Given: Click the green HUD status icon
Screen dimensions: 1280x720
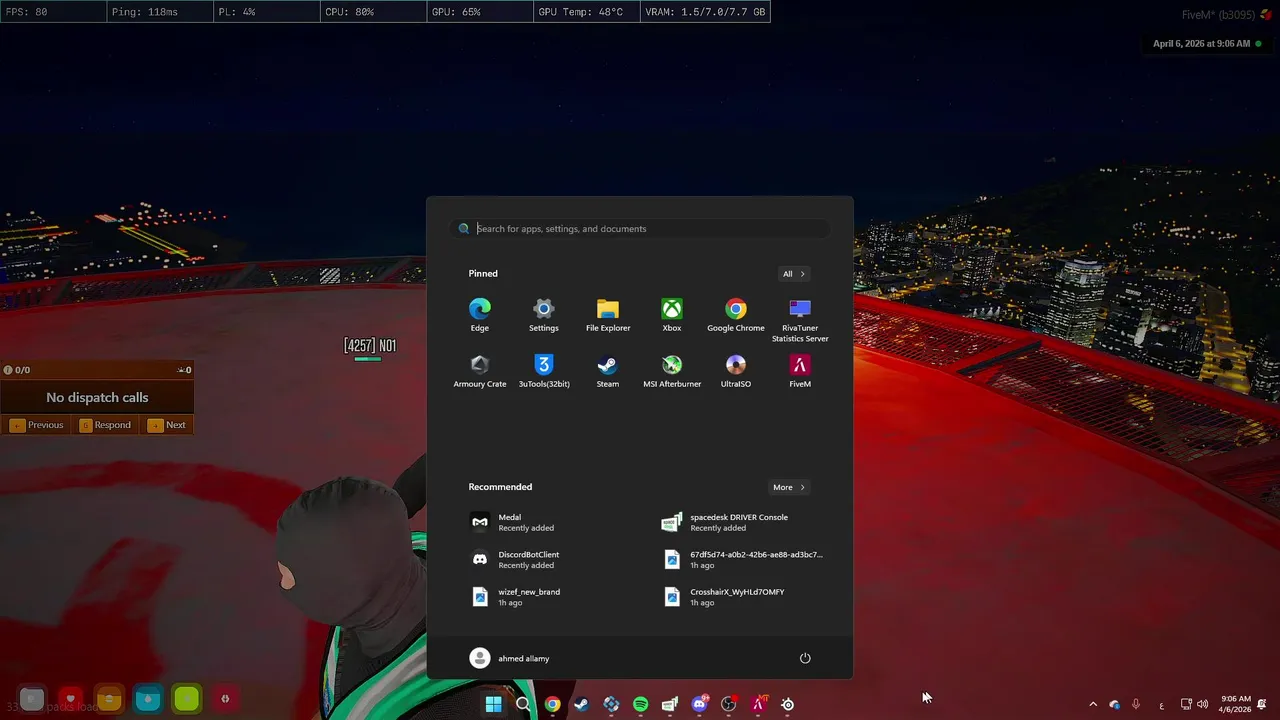Looking at the screenshot, I should [187, 699].
